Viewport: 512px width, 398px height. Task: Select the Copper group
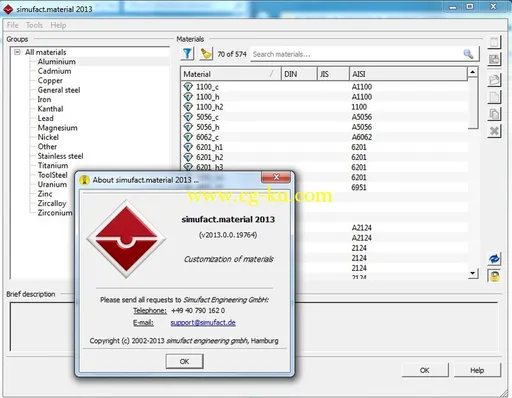tap(50, 80)
